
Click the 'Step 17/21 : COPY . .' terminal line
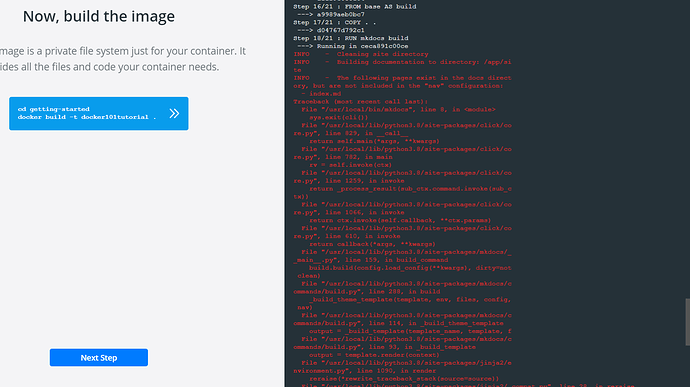(x=335, y=22)
